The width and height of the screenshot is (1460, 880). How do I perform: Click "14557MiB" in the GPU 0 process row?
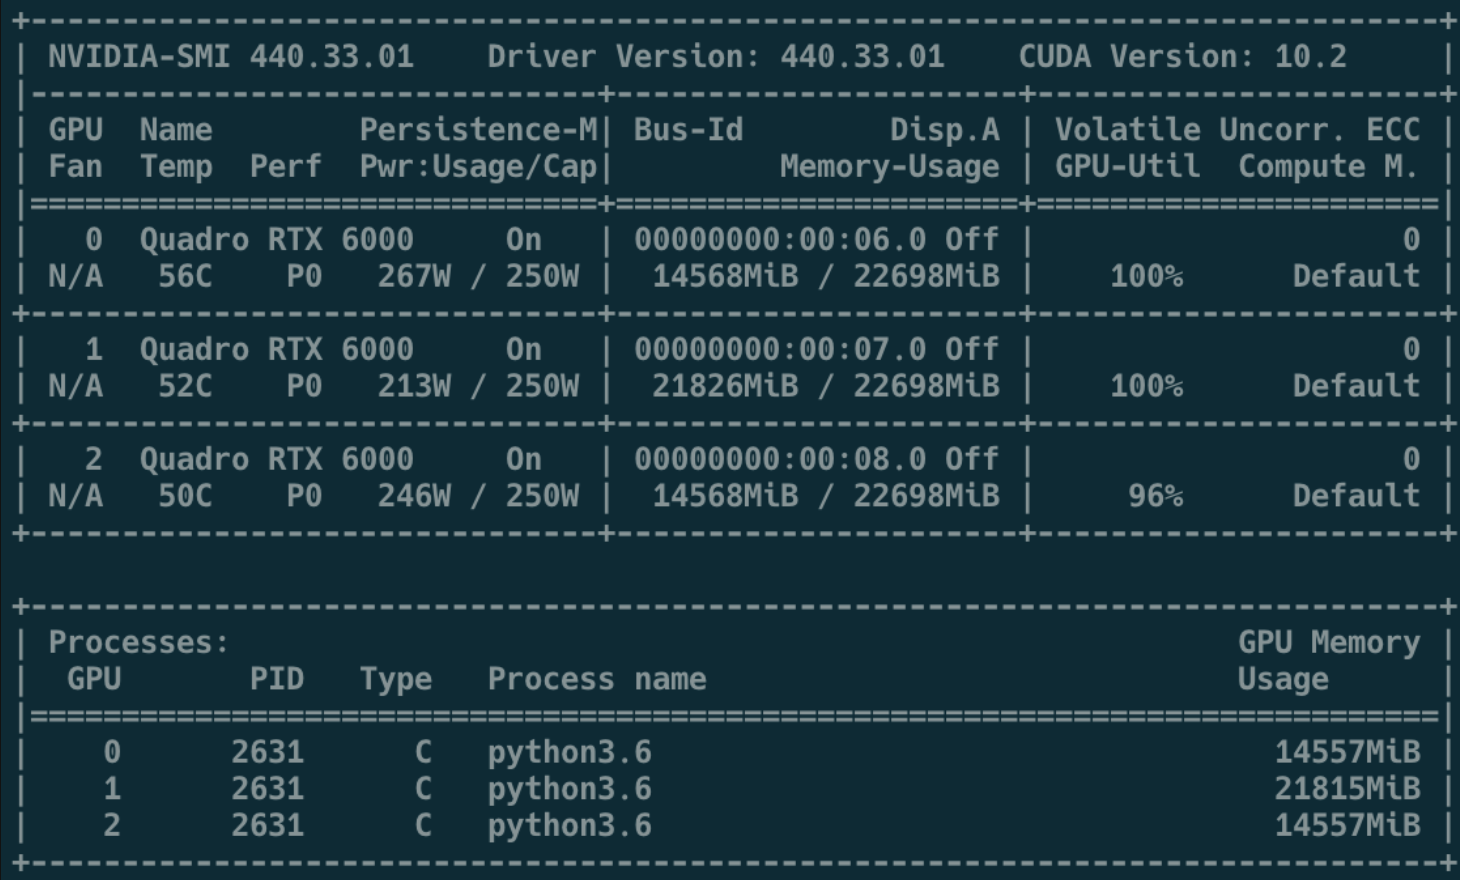coord(1347,752)
